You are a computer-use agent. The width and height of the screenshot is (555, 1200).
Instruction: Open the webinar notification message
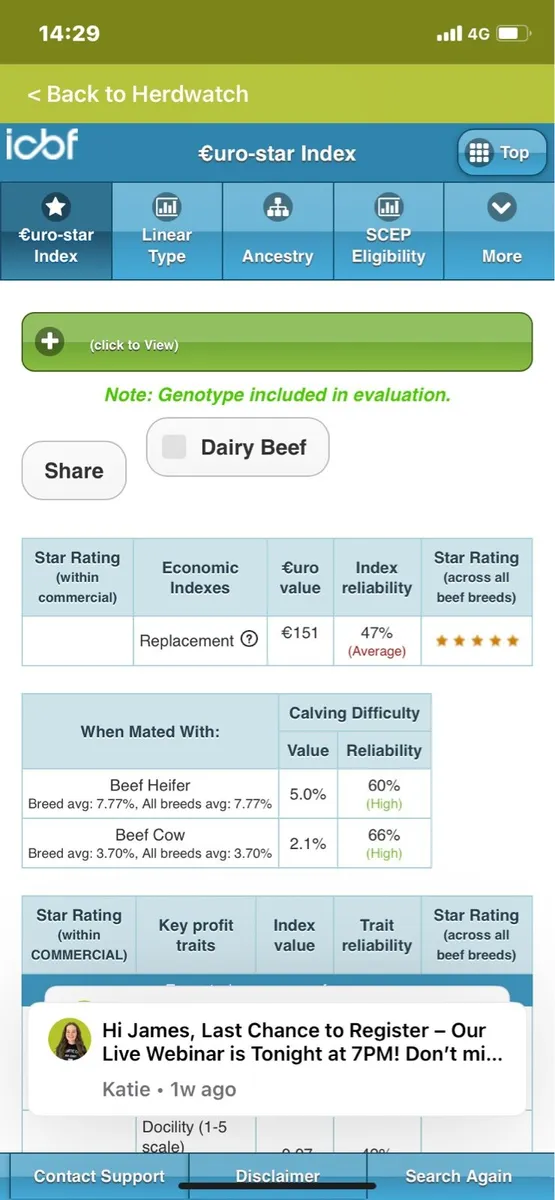coord(277,1059)
